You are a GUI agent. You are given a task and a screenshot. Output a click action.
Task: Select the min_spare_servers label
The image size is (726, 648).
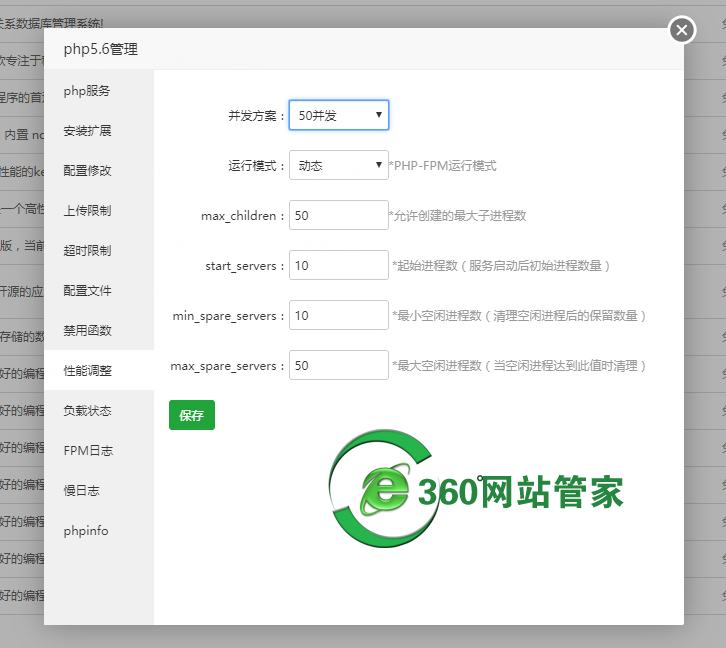(x=228, y=316)
